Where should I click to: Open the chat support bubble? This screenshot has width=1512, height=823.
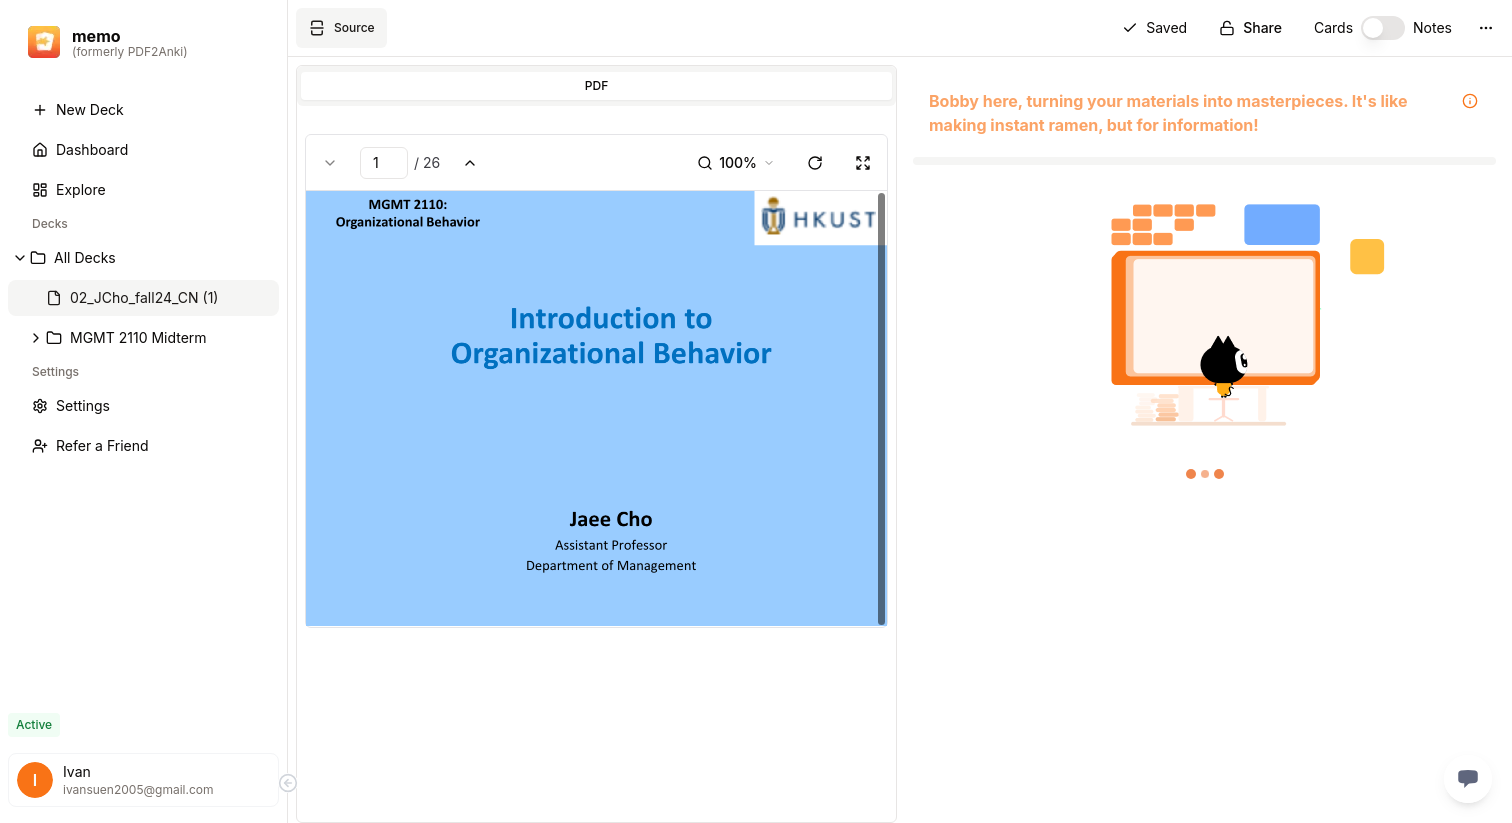[1467, 778]
